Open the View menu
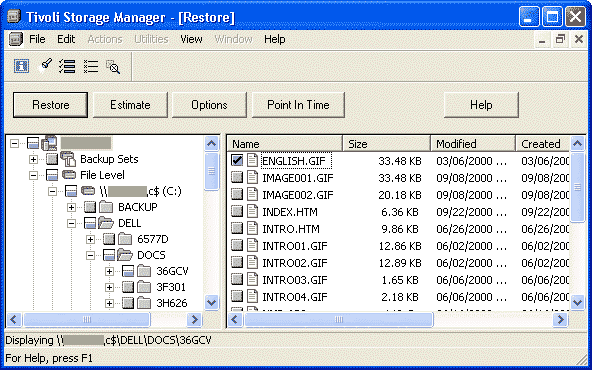 pos(191,39)
